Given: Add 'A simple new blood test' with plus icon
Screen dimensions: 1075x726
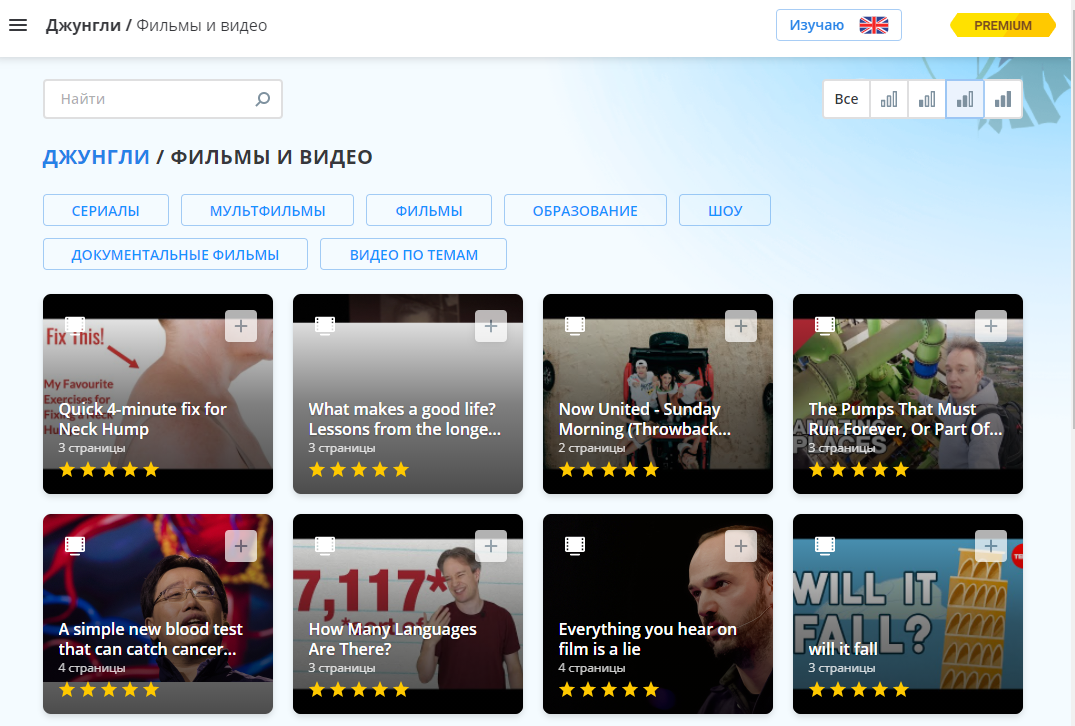Looking at the screenshot, I should pyautogui.click(x=241, y=546).
